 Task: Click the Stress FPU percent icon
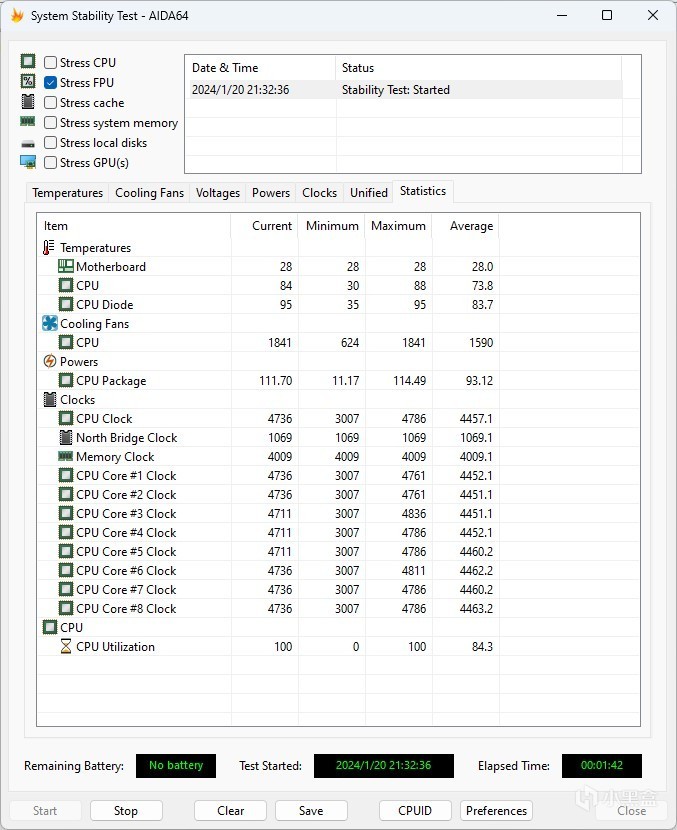click(x=28, y=81)
